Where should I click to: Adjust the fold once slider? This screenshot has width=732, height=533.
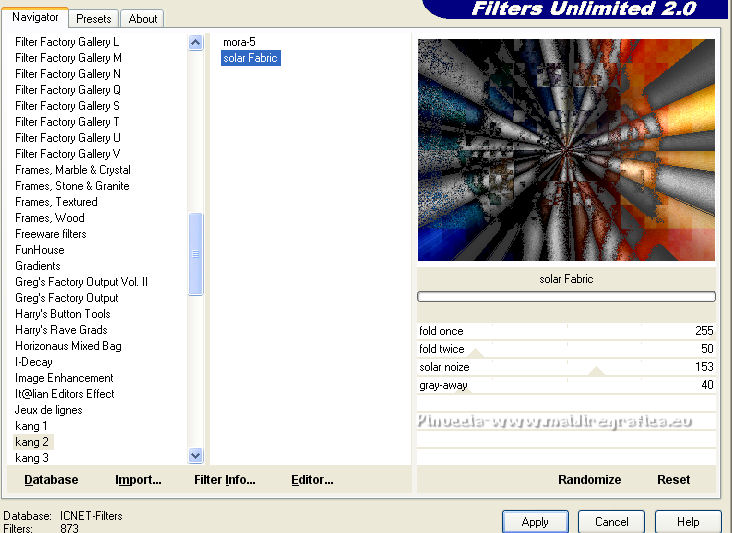[x=566, y=331]
